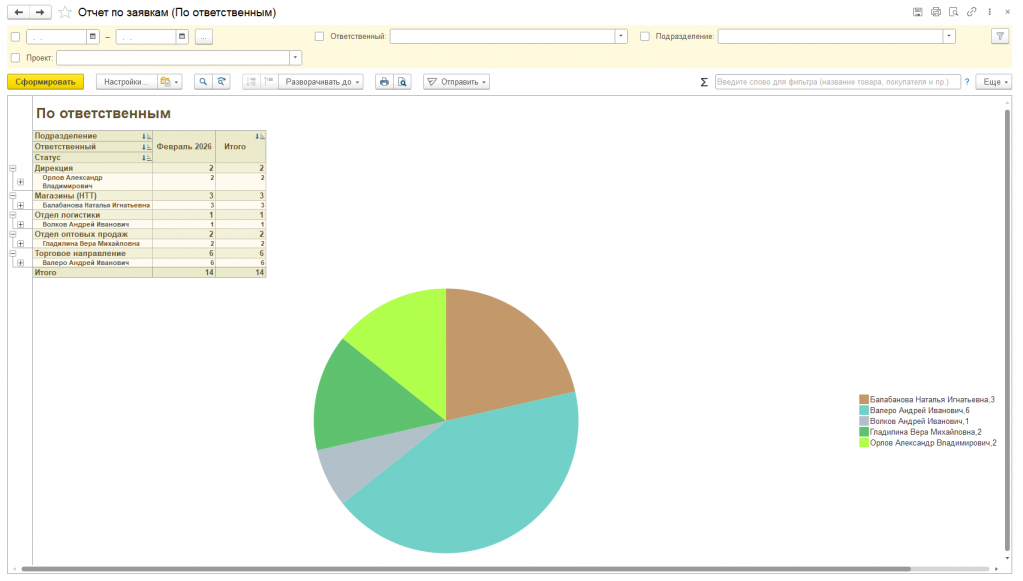
Task: Click Балабанова legend color swatch
Action: (864, 400)
